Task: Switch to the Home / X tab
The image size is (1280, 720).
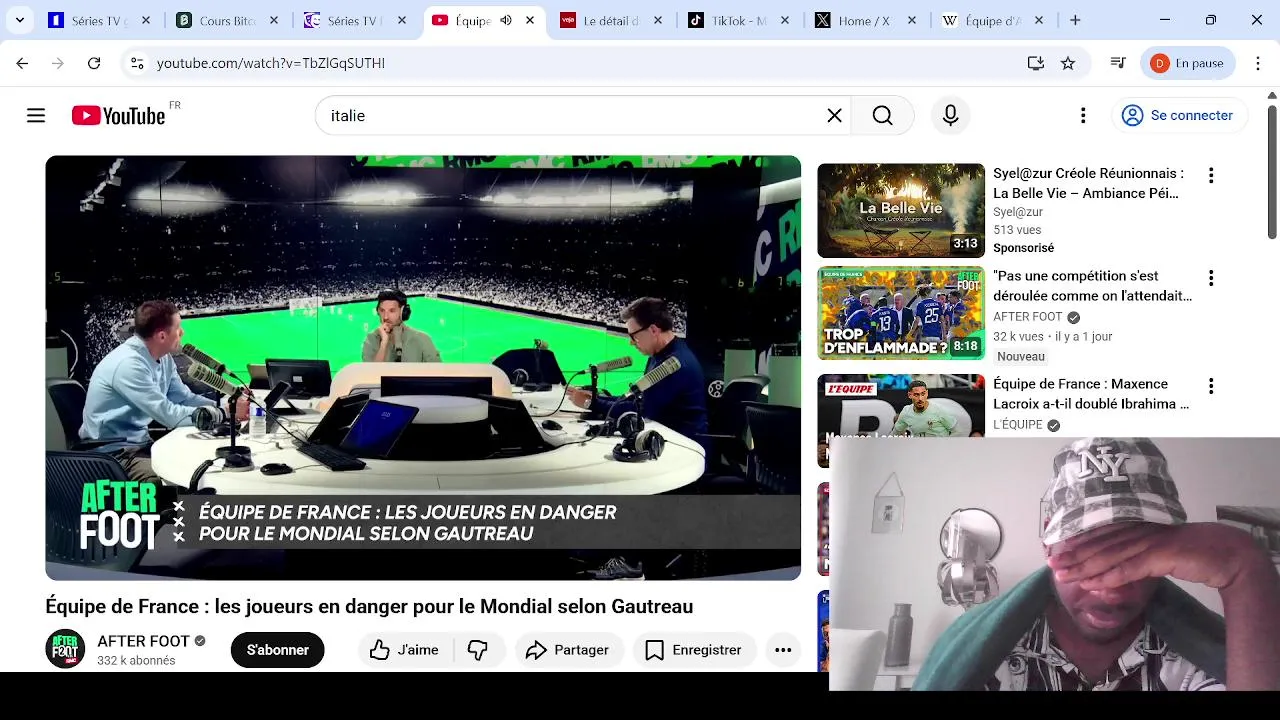Action: tap(868, 20)
